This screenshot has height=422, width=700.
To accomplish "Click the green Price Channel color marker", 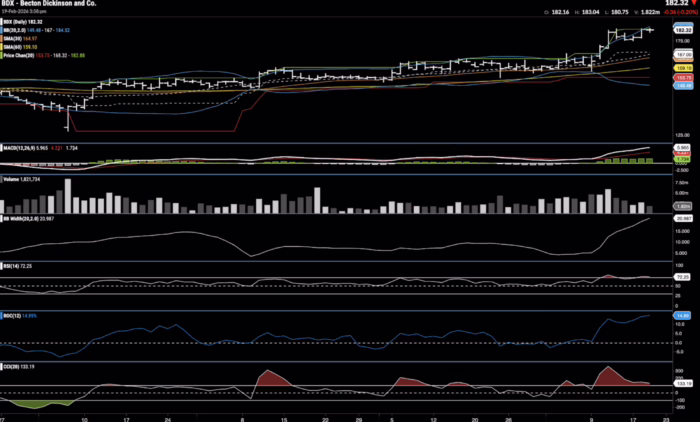I will [1, 55].
